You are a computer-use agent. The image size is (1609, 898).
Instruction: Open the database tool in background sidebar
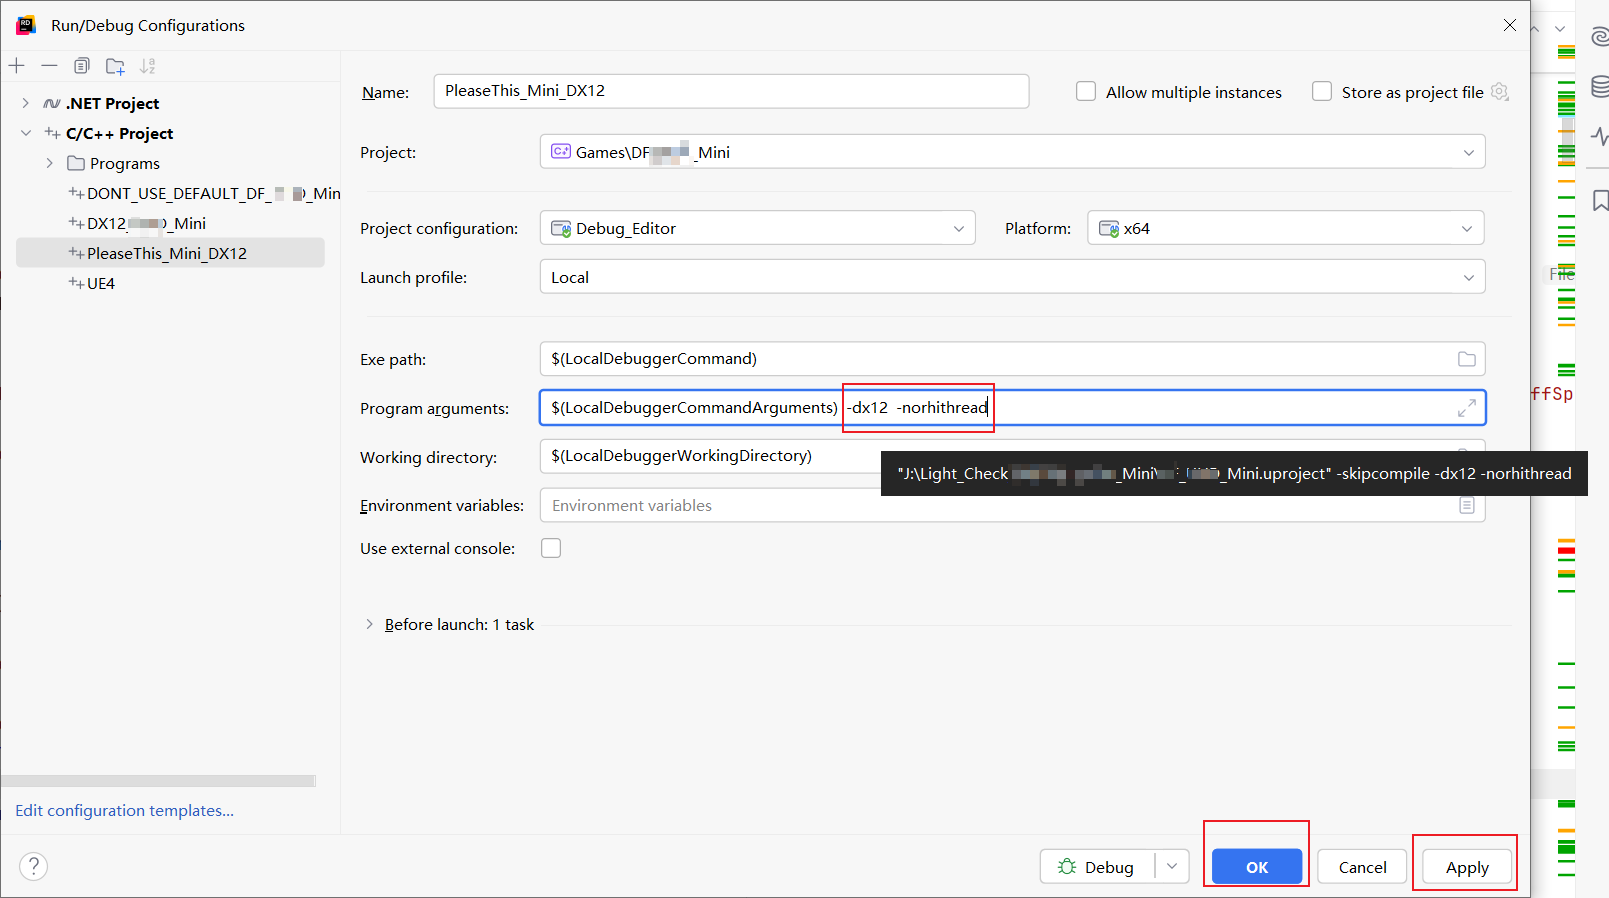point(1600,86)
